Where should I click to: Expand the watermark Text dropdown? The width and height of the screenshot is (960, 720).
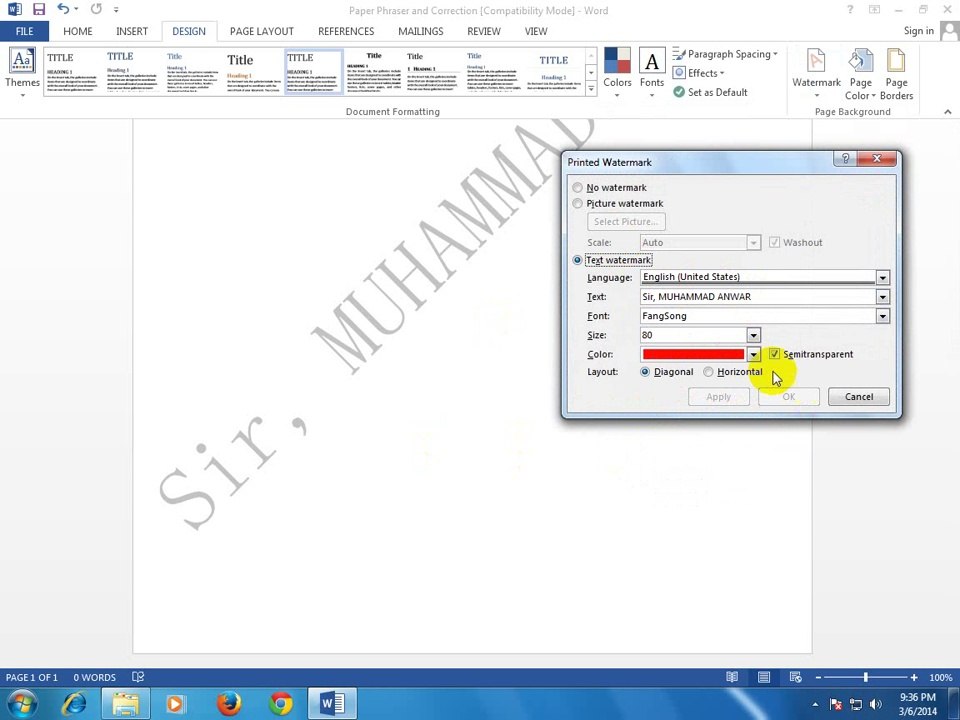[x=882, y=297]
